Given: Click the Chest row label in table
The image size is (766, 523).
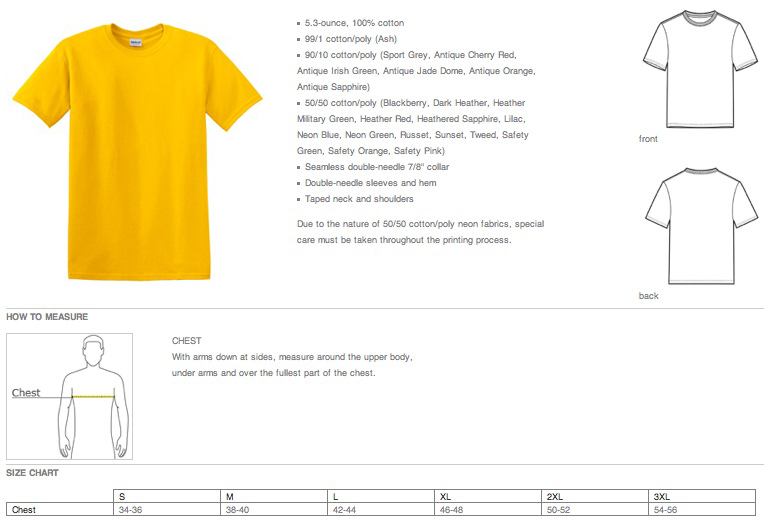Looking at the screenshot, I should tap(60, 509).
